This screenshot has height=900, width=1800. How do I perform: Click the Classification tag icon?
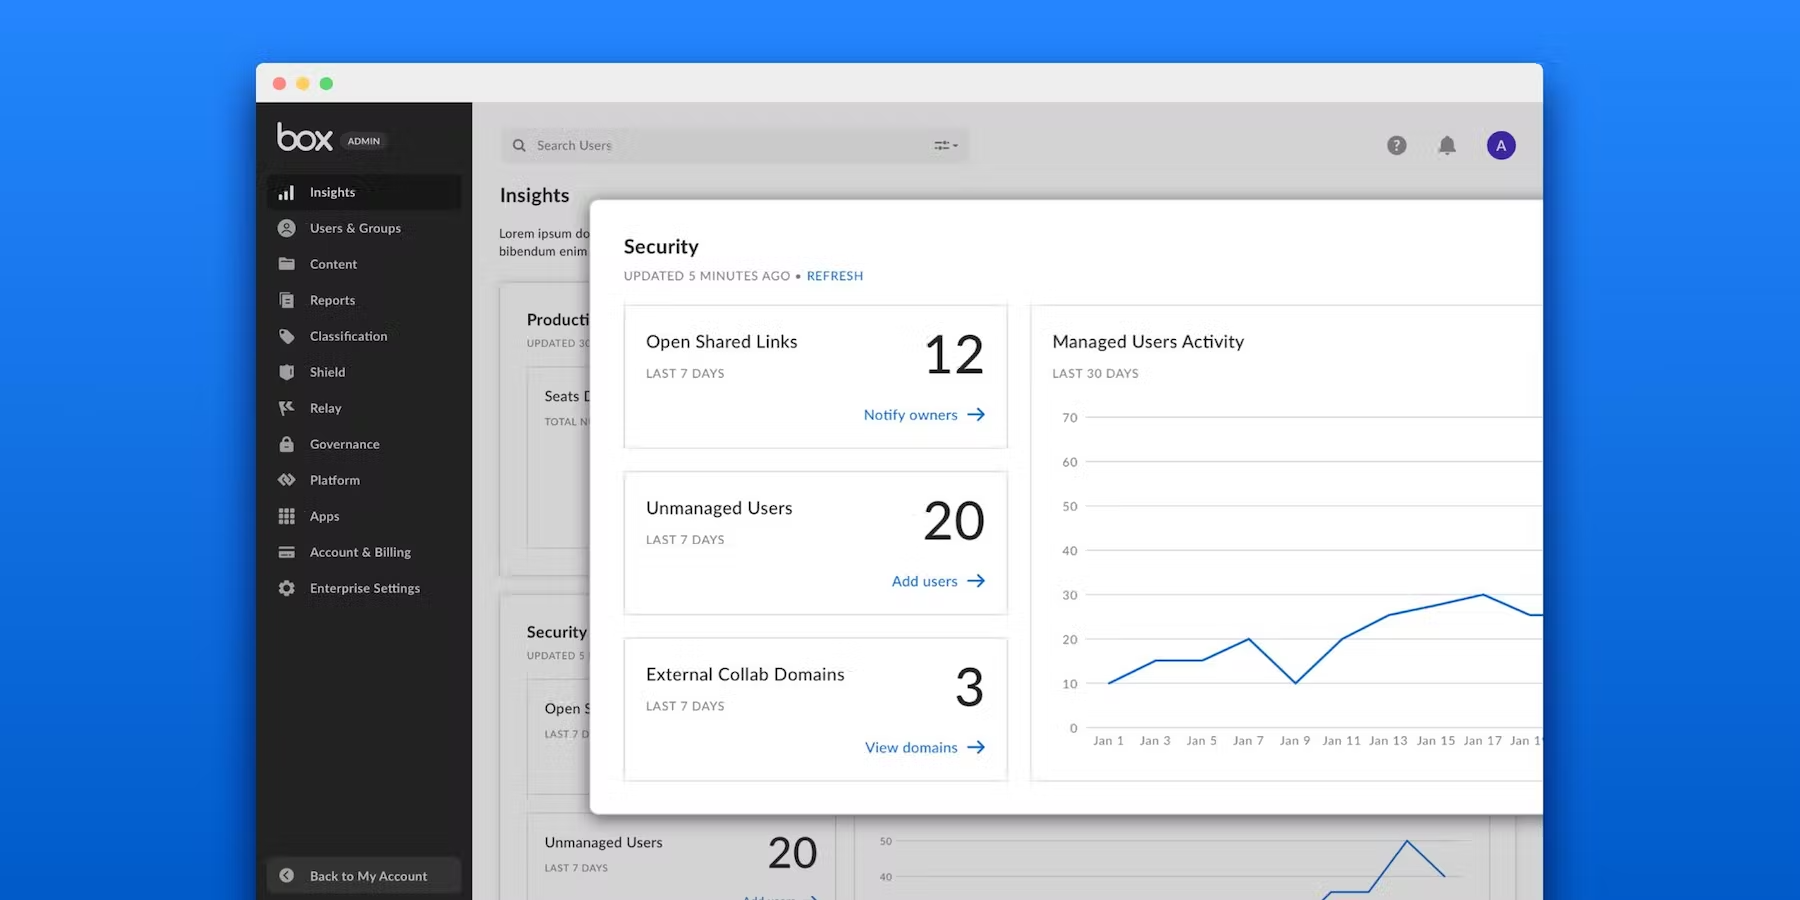coord(286,336)
